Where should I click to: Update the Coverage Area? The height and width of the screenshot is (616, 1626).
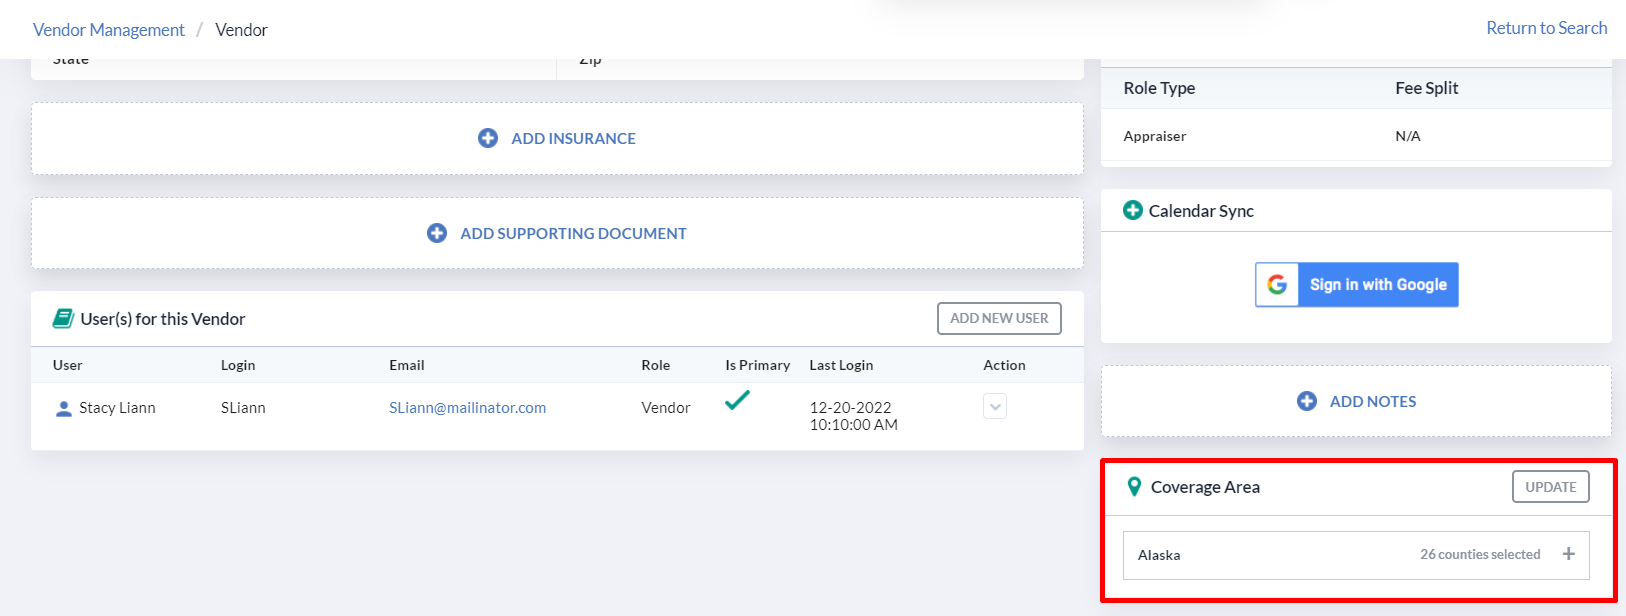coord(1551,487)
